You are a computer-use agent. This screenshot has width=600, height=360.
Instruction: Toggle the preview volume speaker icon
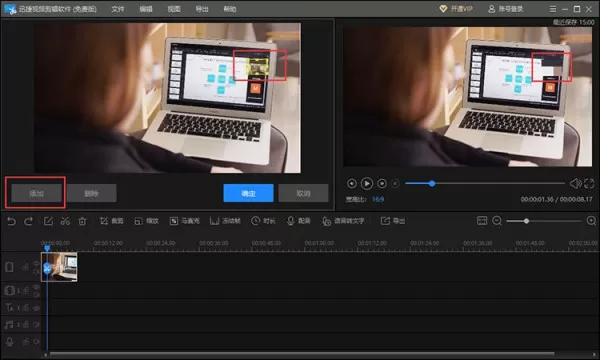click(575, 184)
